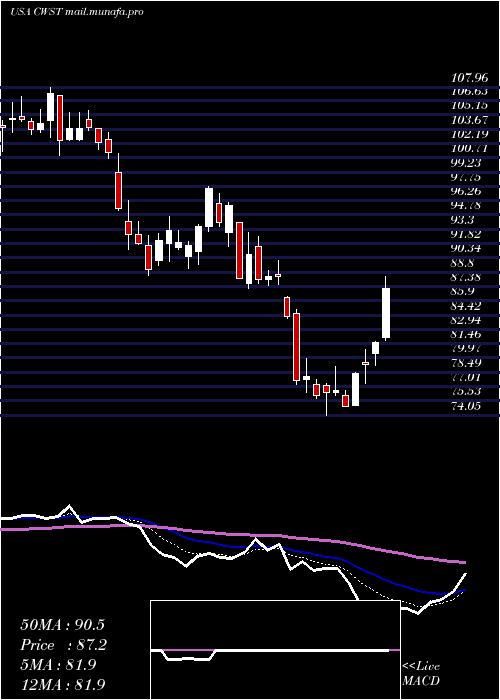Pick the 100.71 price axis value
The image size is (500, 700).
(x=469, y=149)
